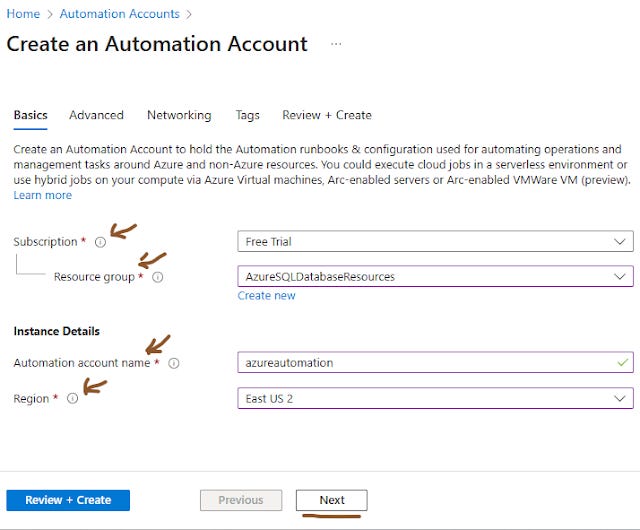Switch to the Tags tab
The height and width of the screenshot is (530, 640).
(247, 116)
